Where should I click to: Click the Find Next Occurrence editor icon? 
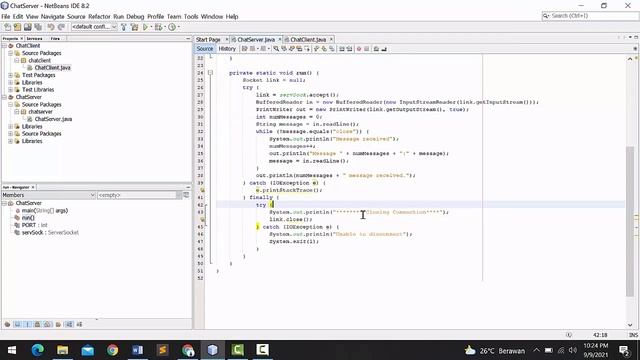291,49
